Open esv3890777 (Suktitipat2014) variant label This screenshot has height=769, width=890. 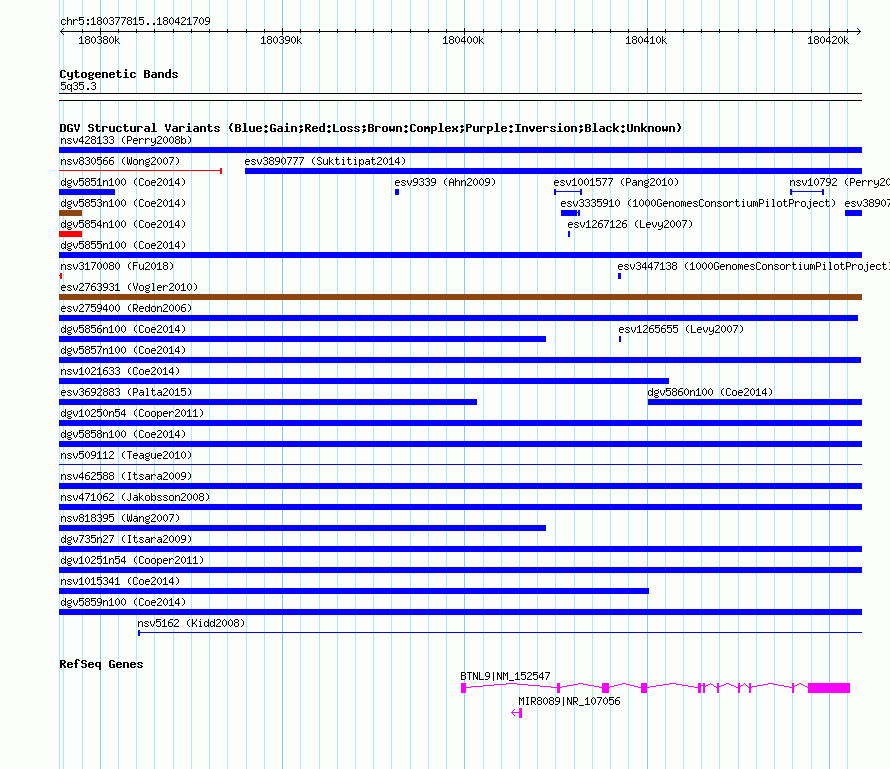pyautogui.click(x=325, y=161)
